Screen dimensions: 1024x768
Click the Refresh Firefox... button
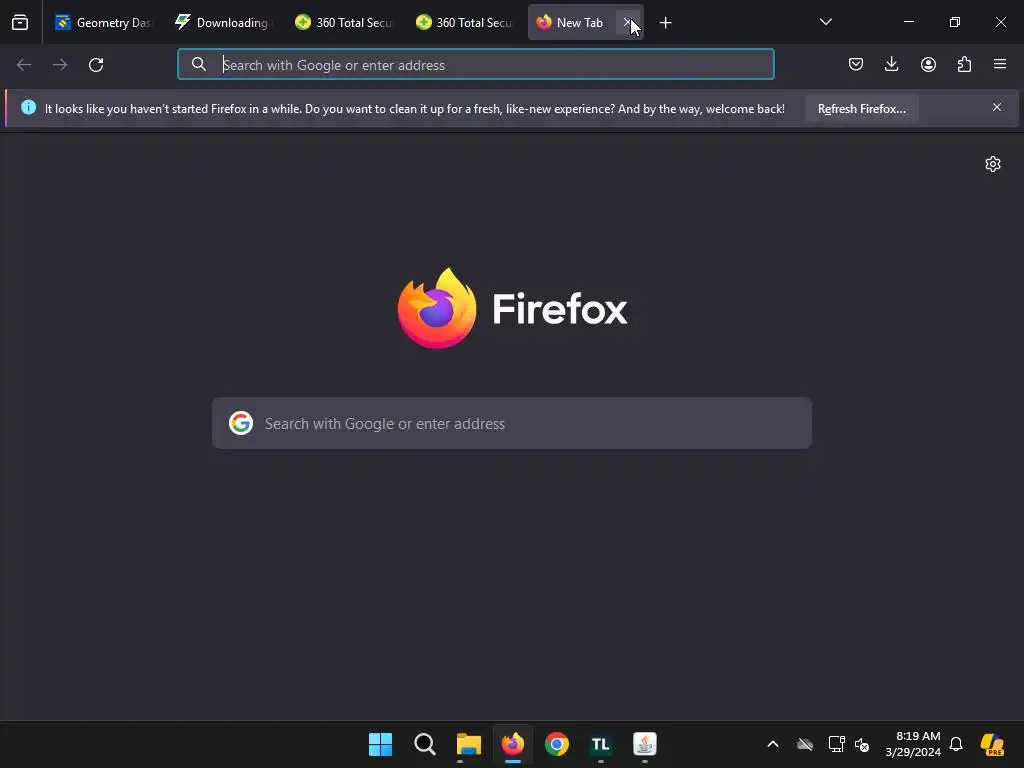click(861, 108)
